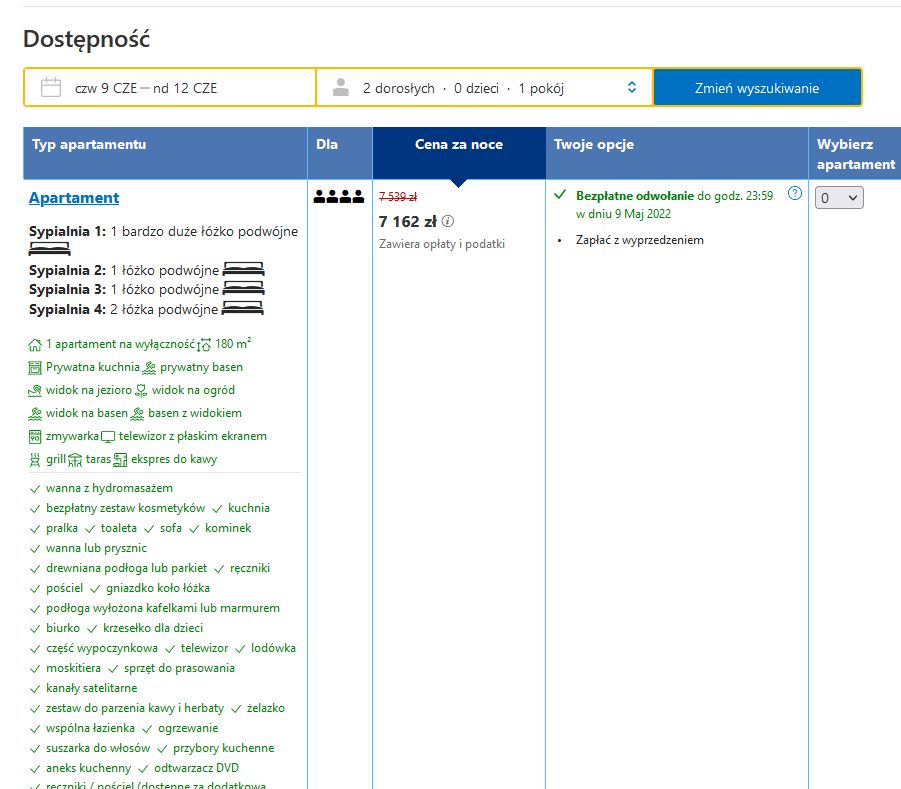Click the grill icon
Viewport: 901px width, 789px height.
35,460
